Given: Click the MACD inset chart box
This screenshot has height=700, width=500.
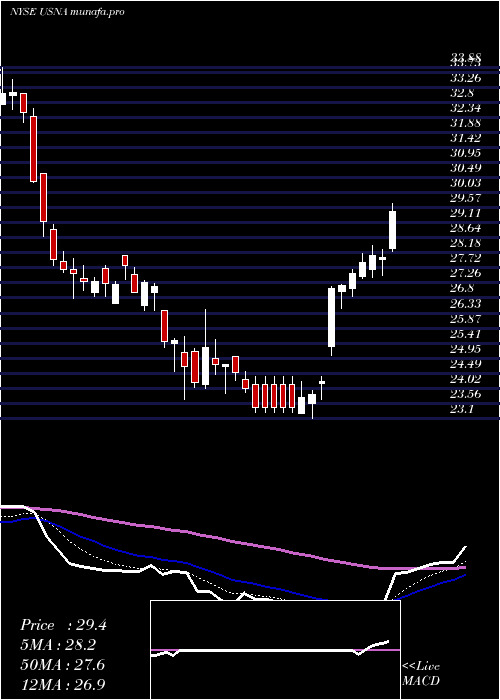Looking at the screenshot, I should [275, 650].
